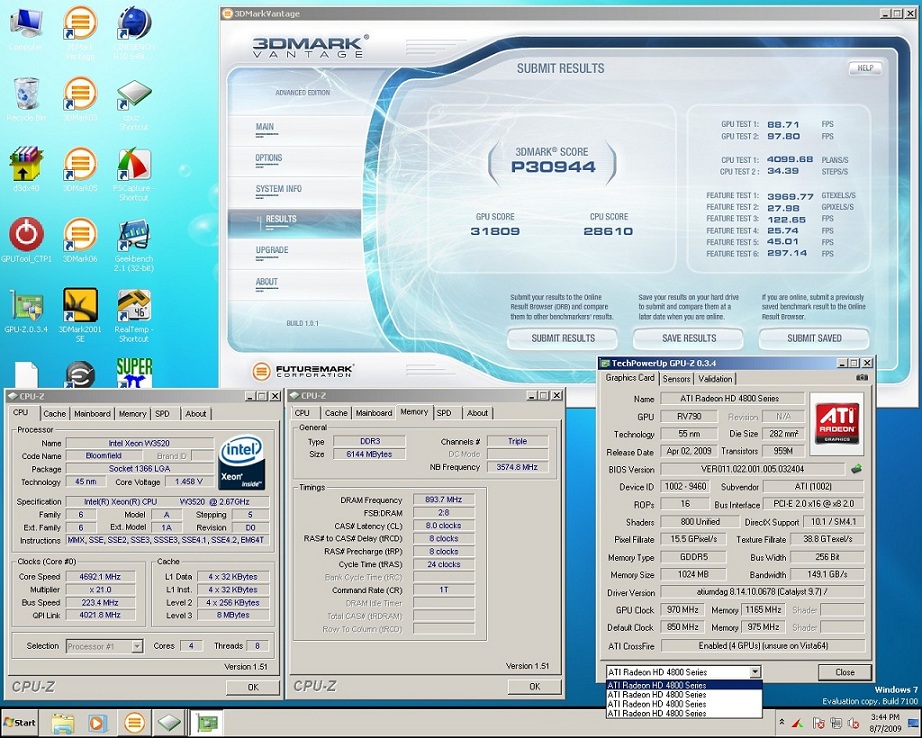Screen dimensions: 922x738
Task: Click the BIOS save chip icon in GPU-Z
Action: point(856,469)
